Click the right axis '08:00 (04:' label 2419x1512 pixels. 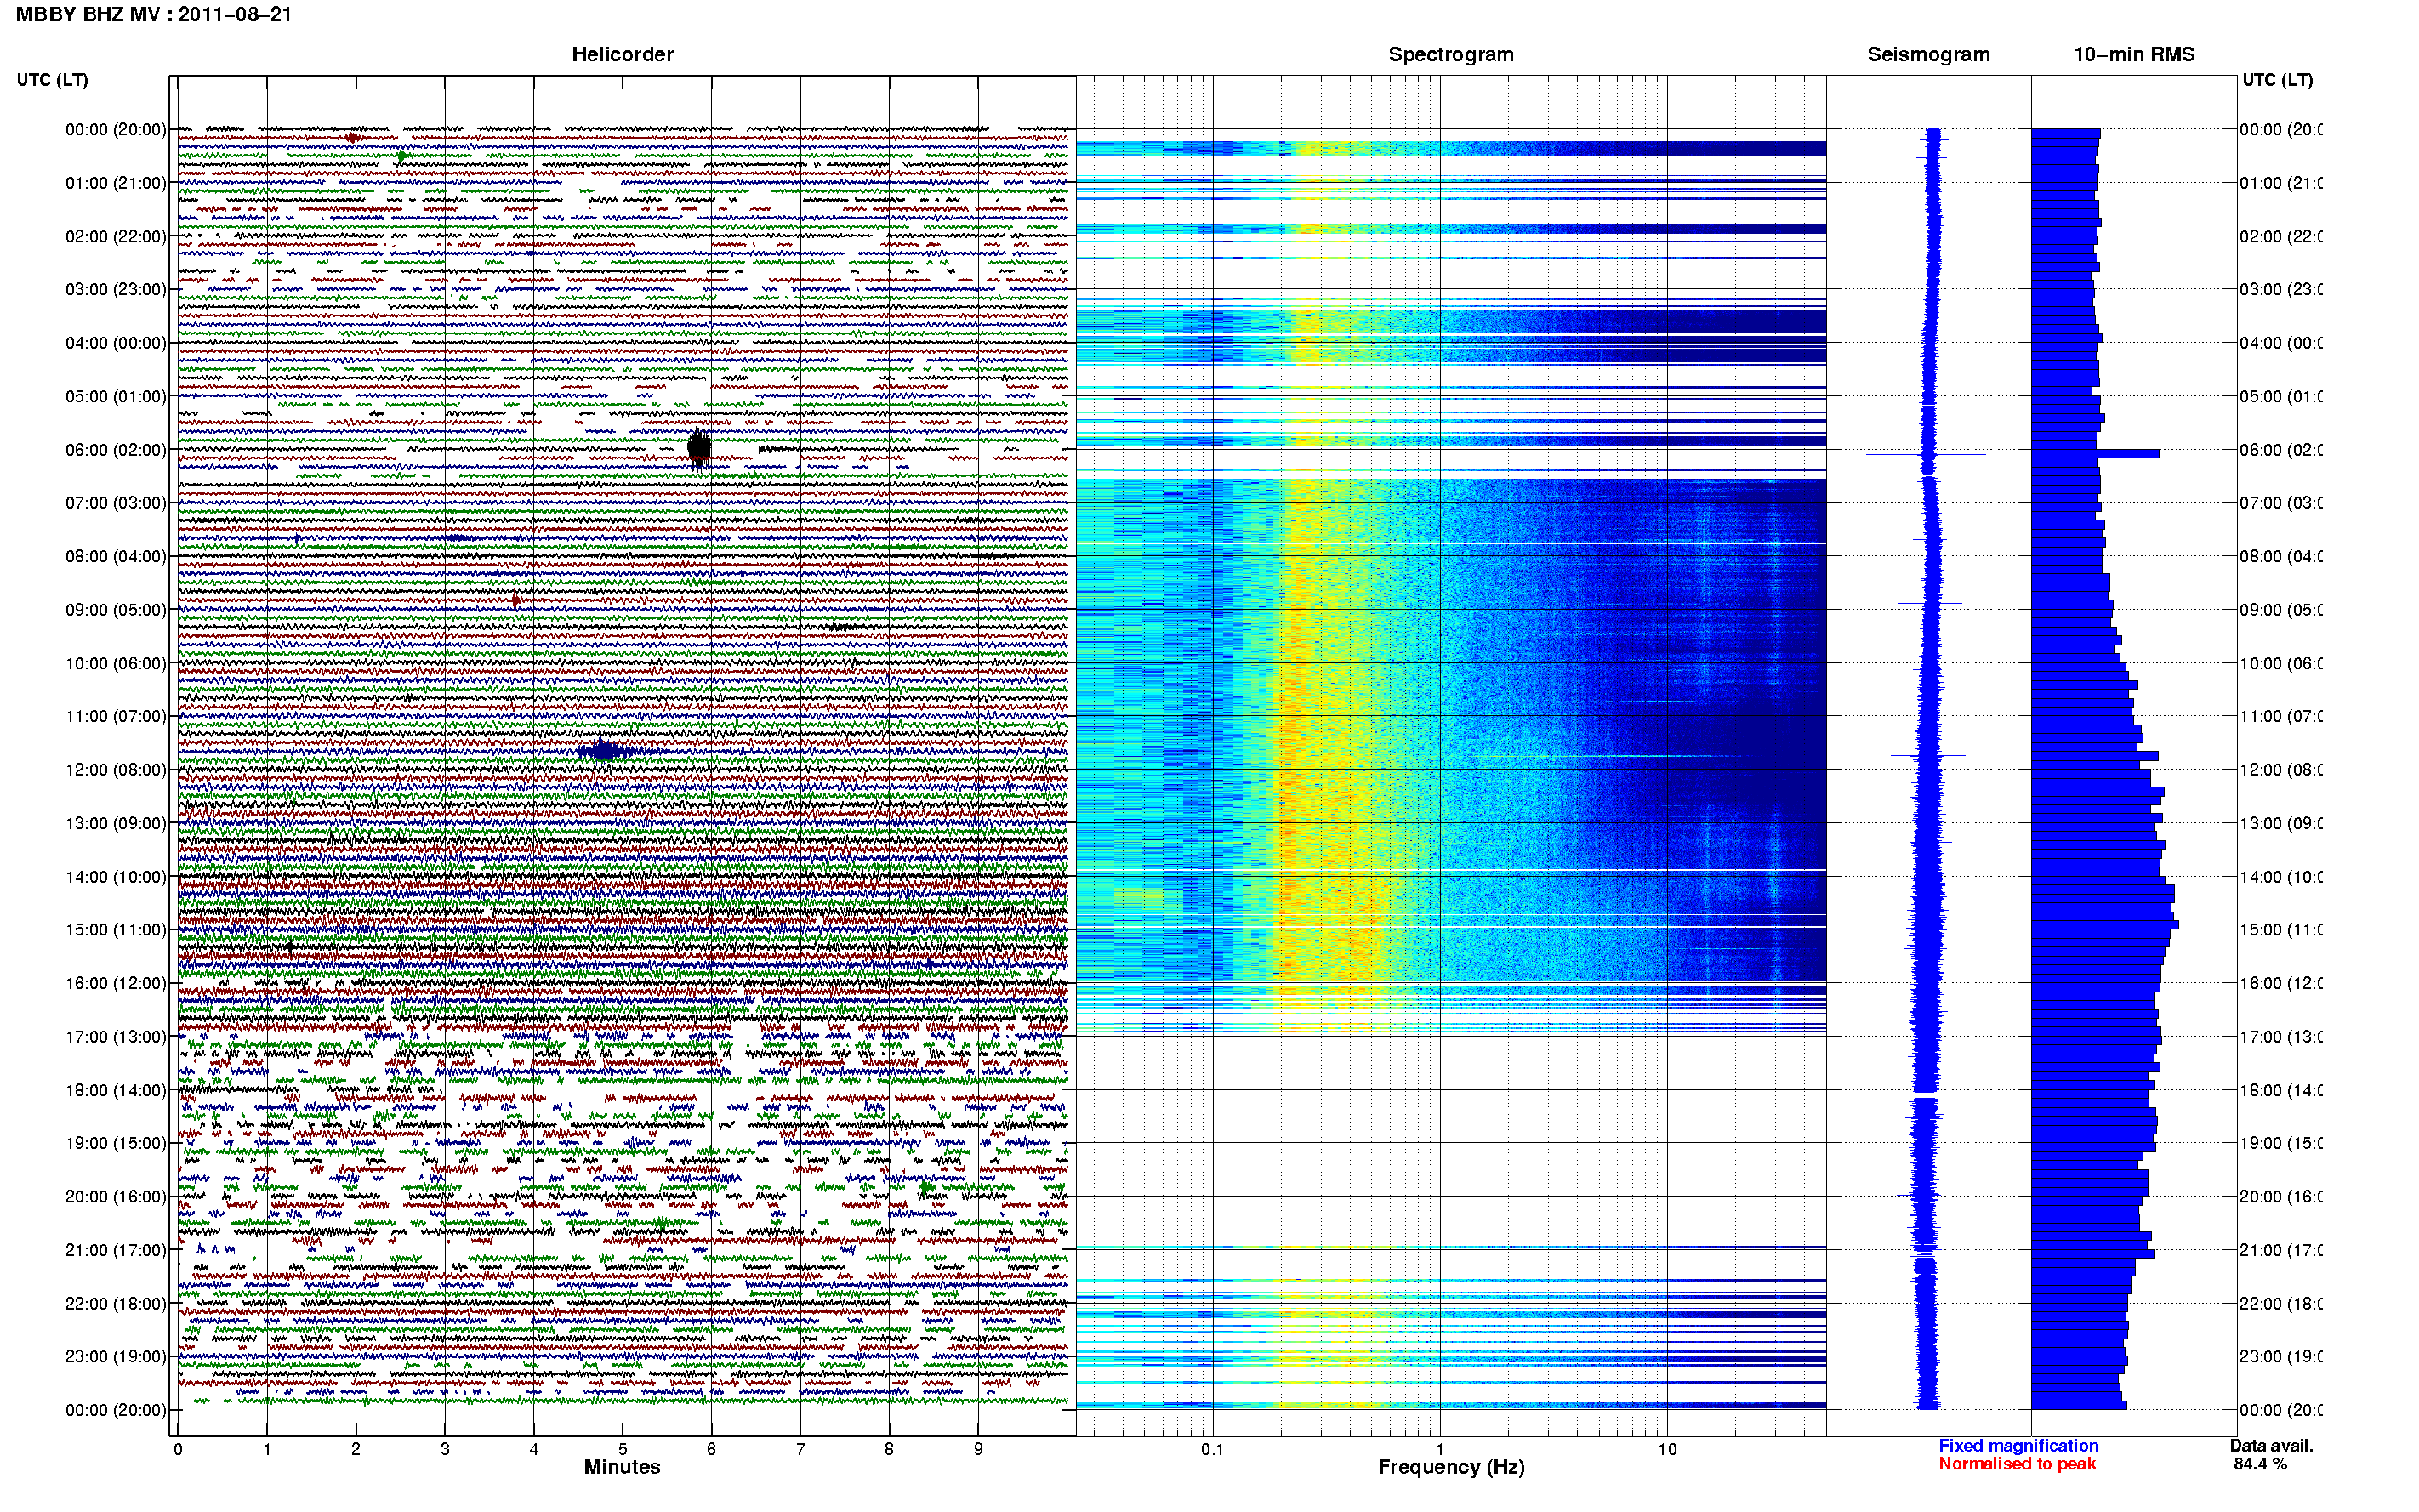coord(2280,557)
